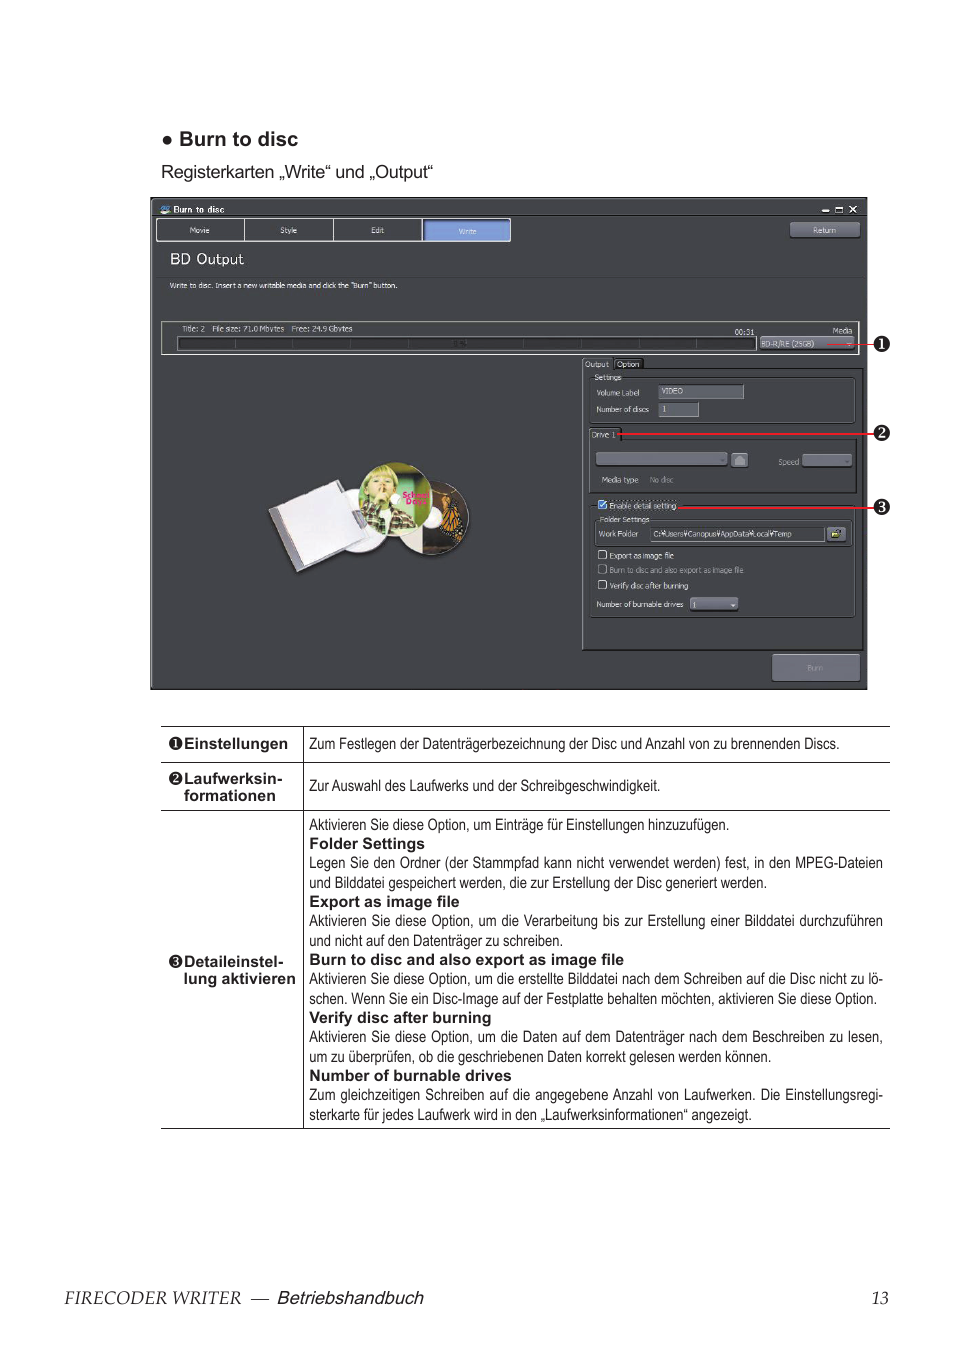Image resolution: width=954 pixels, height=1354 pixels.
Task: Open the Work Folder browse folder icon
Action: (x=837, y=534)
